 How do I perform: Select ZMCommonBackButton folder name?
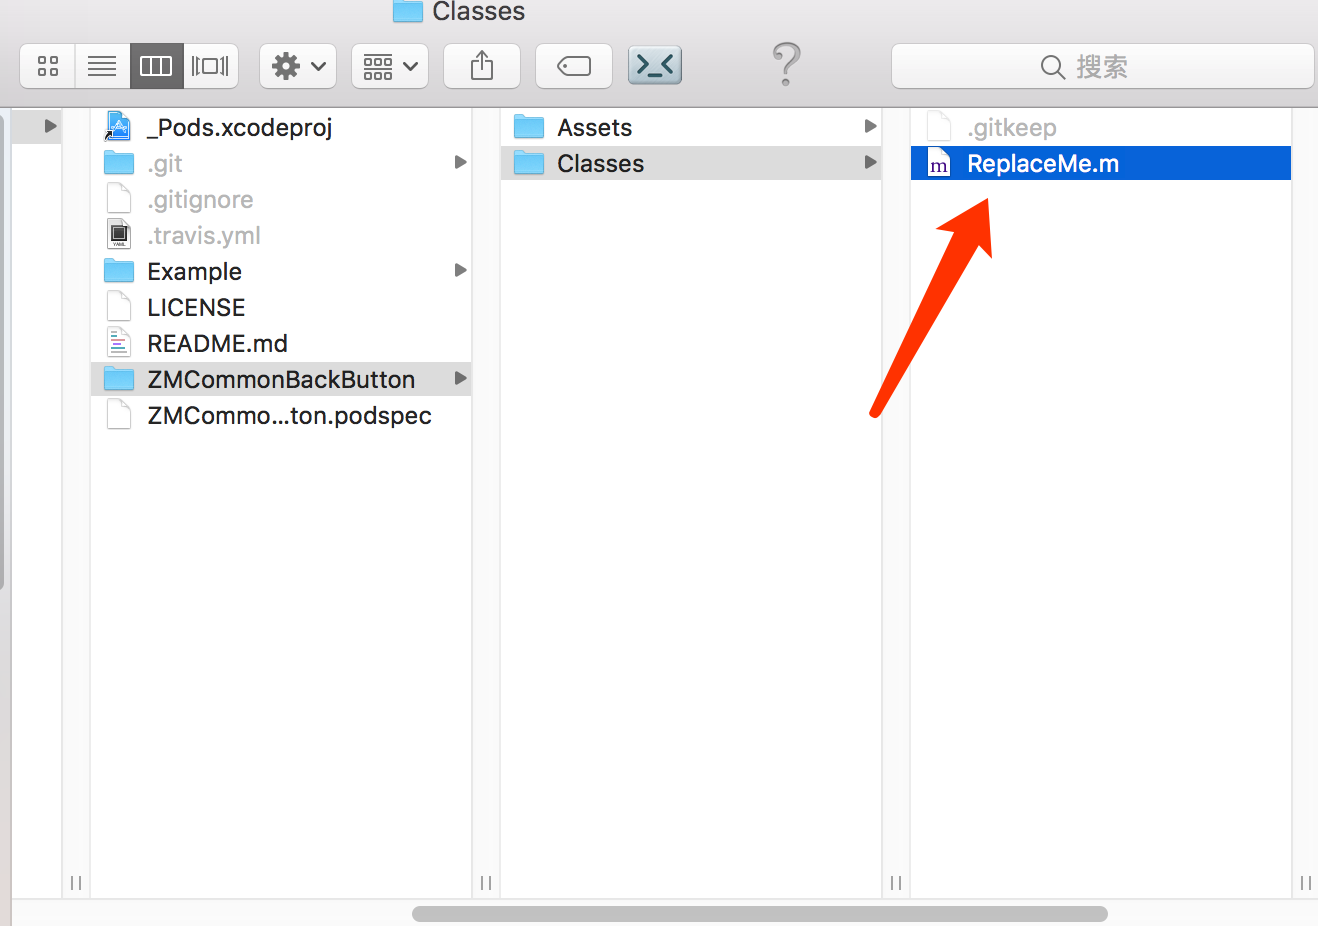tap(281, 379)
